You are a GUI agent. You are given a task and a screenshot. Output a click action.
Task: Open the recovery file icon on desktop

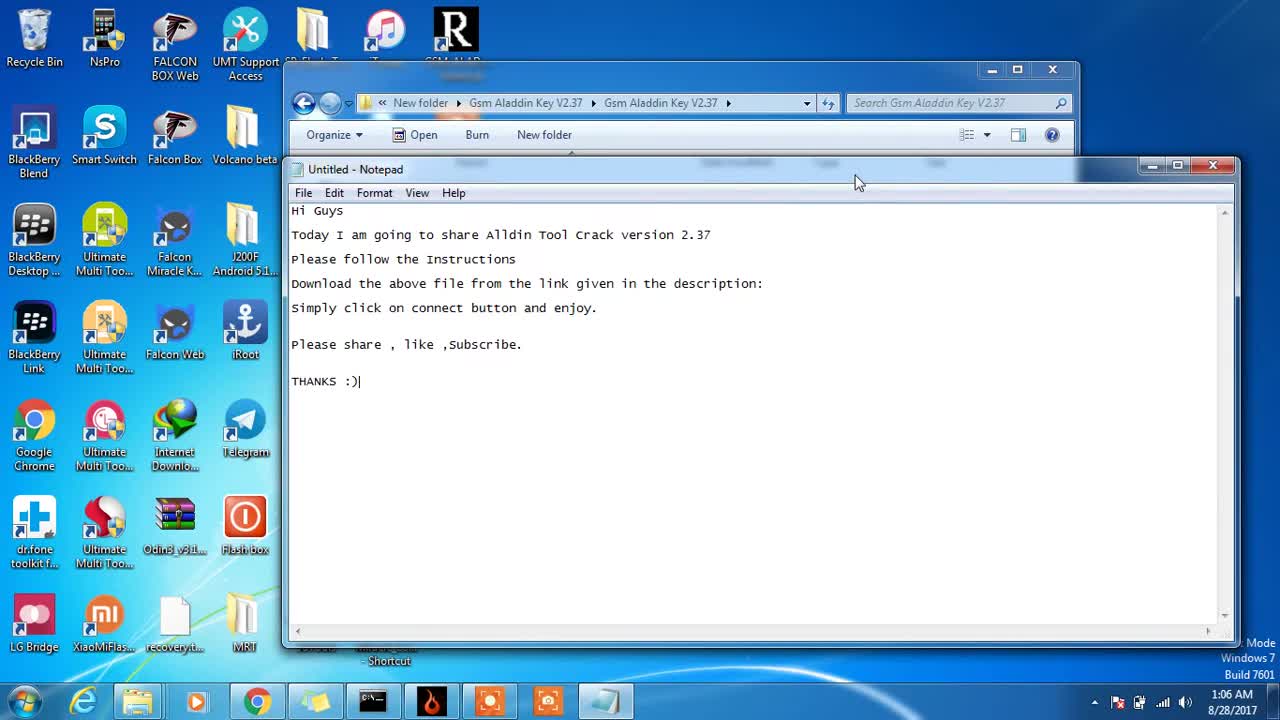[x=175, y=625]
